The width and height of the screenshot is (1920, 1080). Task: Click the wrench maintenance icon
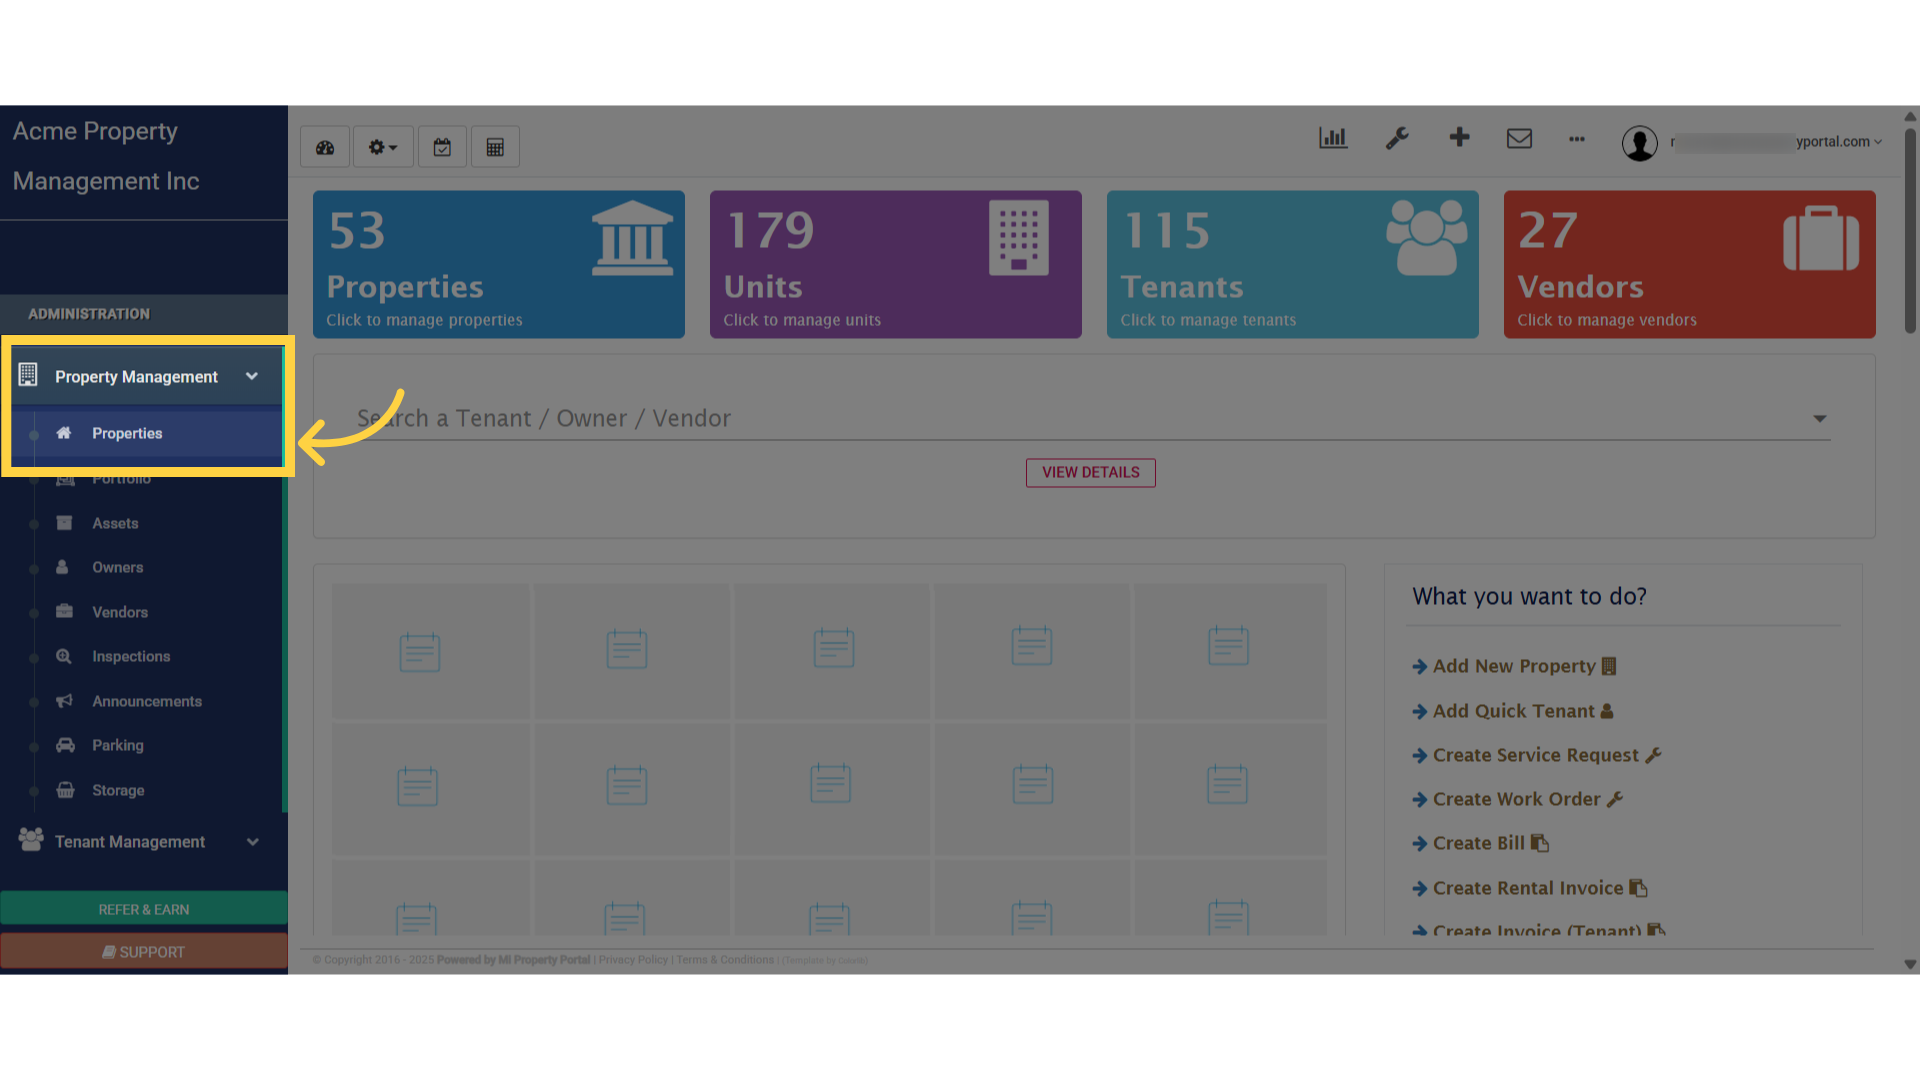[x=1397, y=138]
